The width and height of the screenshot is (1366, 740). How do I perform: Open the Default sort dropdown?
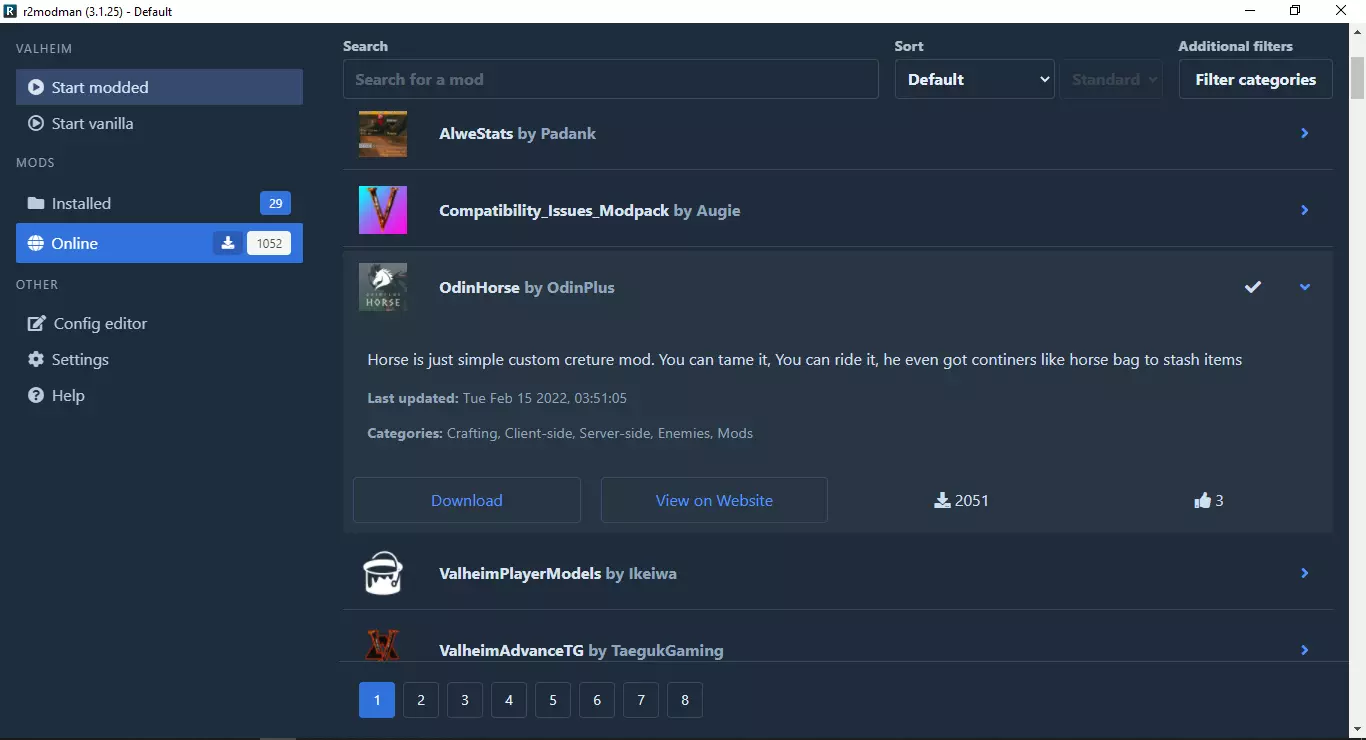[x=975, y=79]
